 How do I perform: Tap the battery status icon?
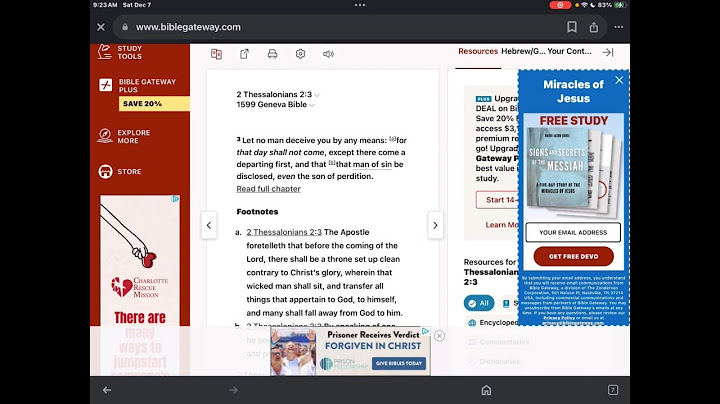coord(620,5)
